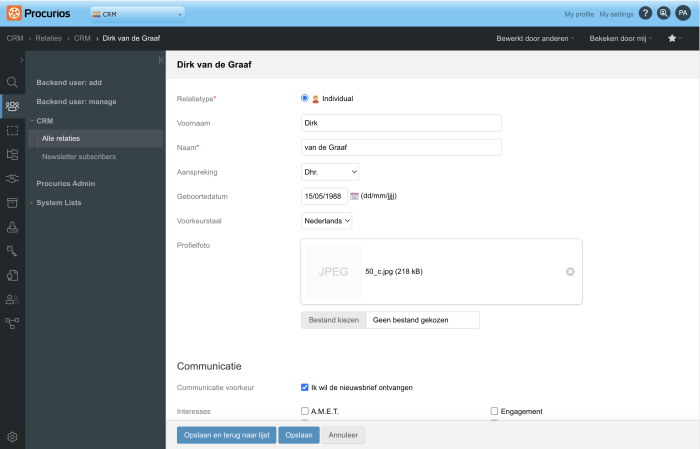Open the PA user avatar
This screenshot has height=449, width=700.
683,13
